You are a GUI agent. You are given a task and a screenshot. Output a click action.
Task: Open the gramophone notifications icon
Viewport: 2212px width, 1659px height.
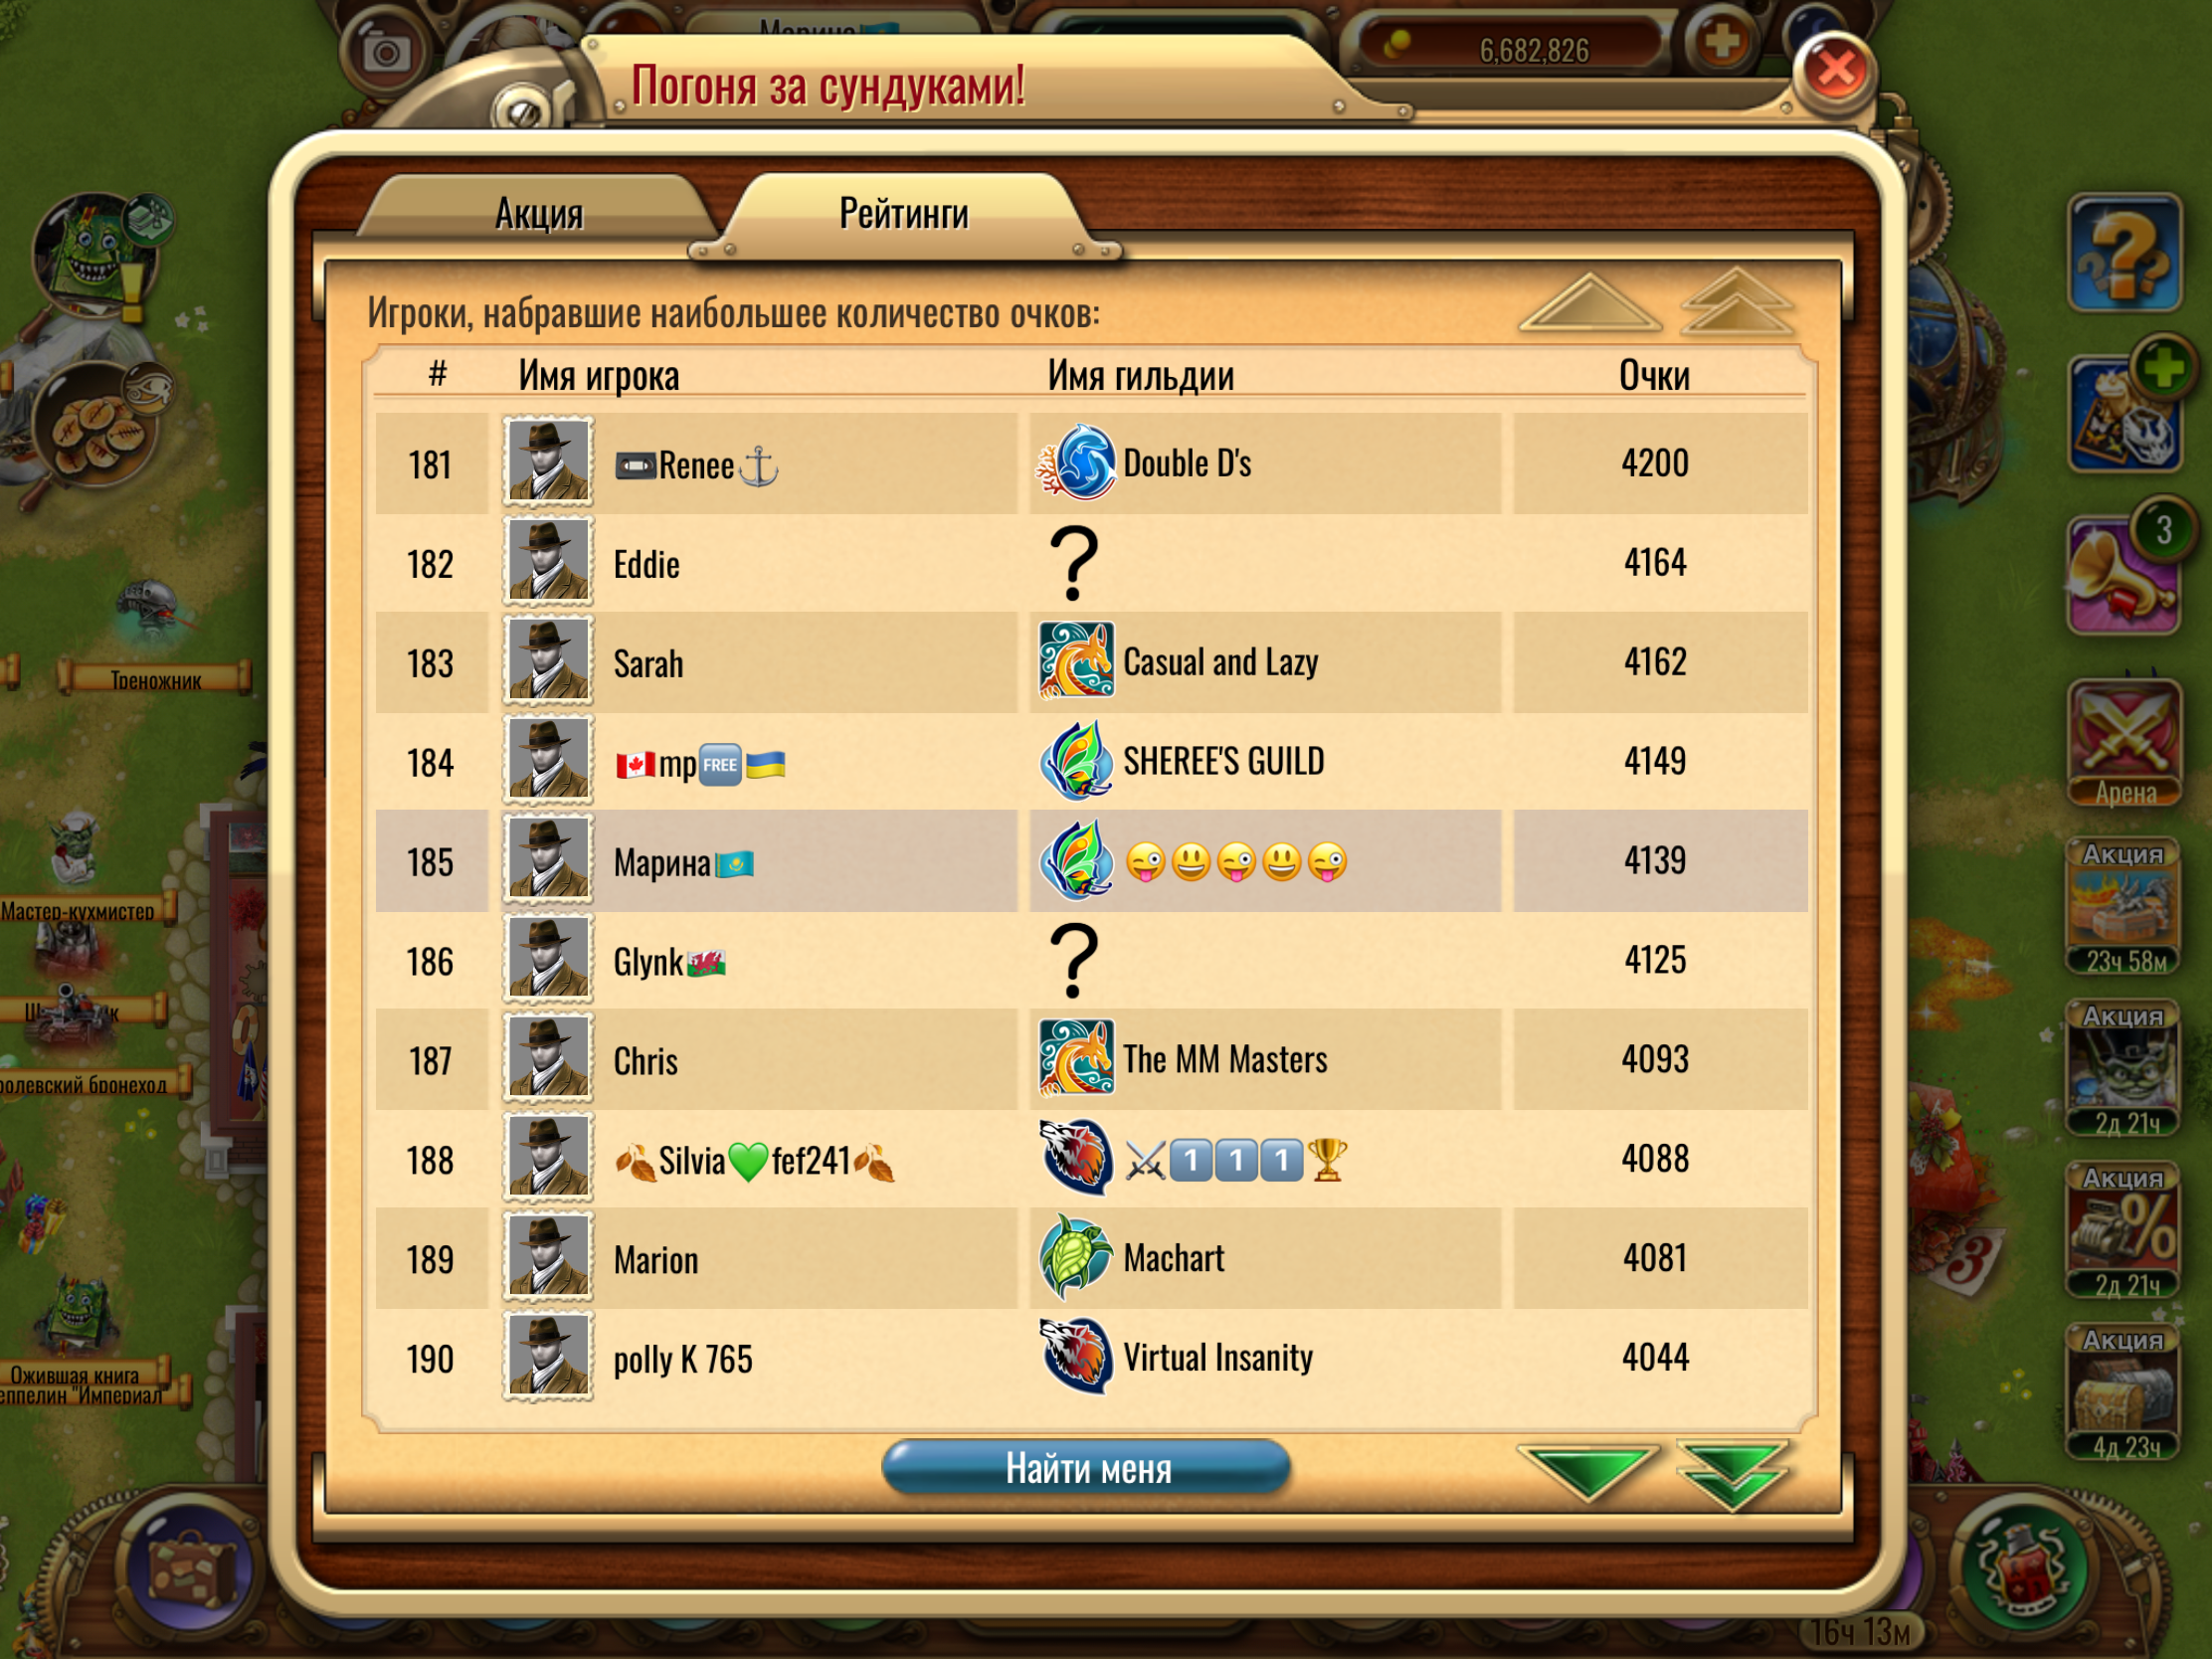2124,575
